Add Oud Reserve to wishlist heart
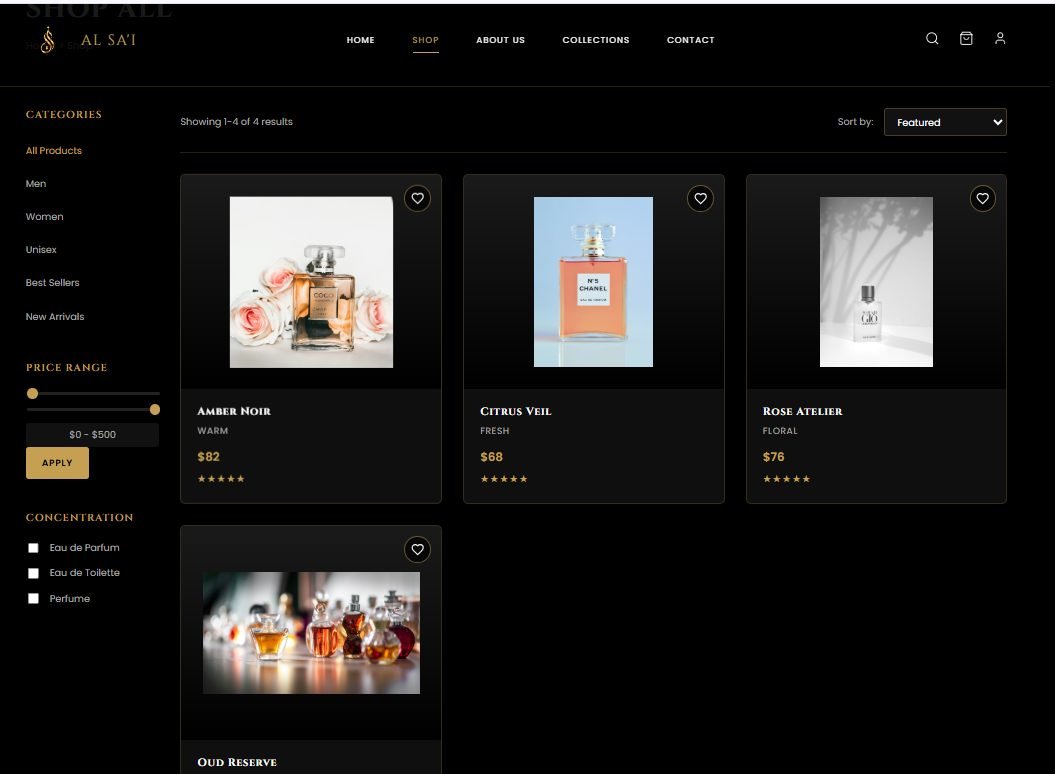1055x774 pixels. (x=417, y=550)
